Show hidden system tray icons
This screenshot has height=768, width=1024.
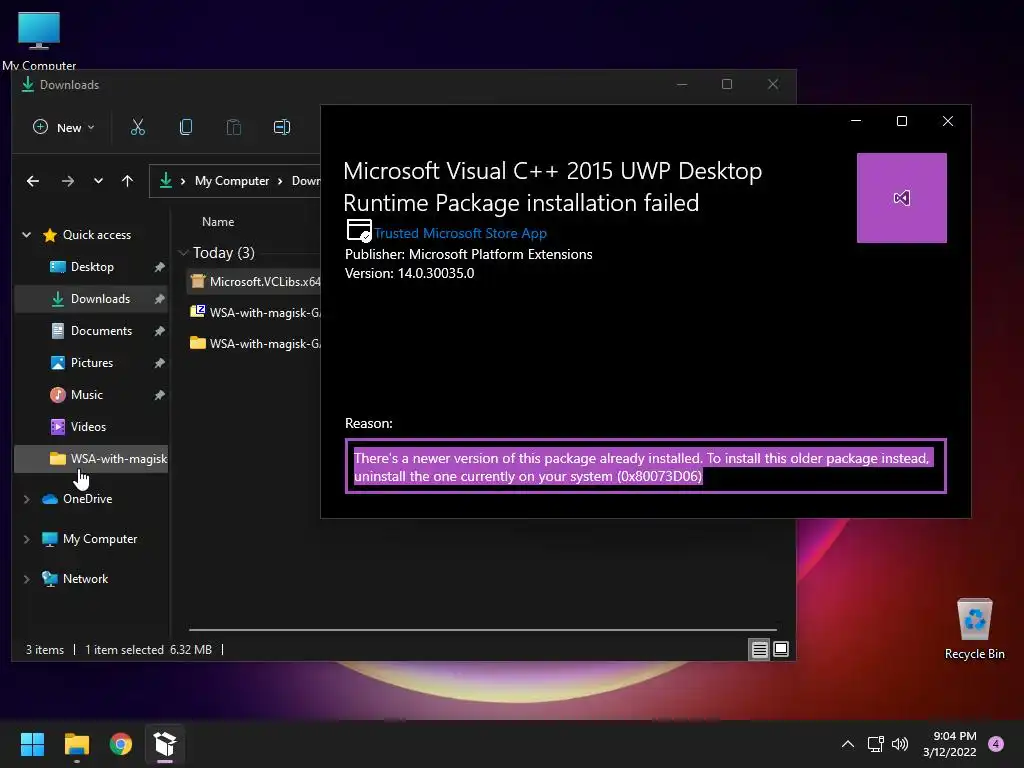(848, 744)
